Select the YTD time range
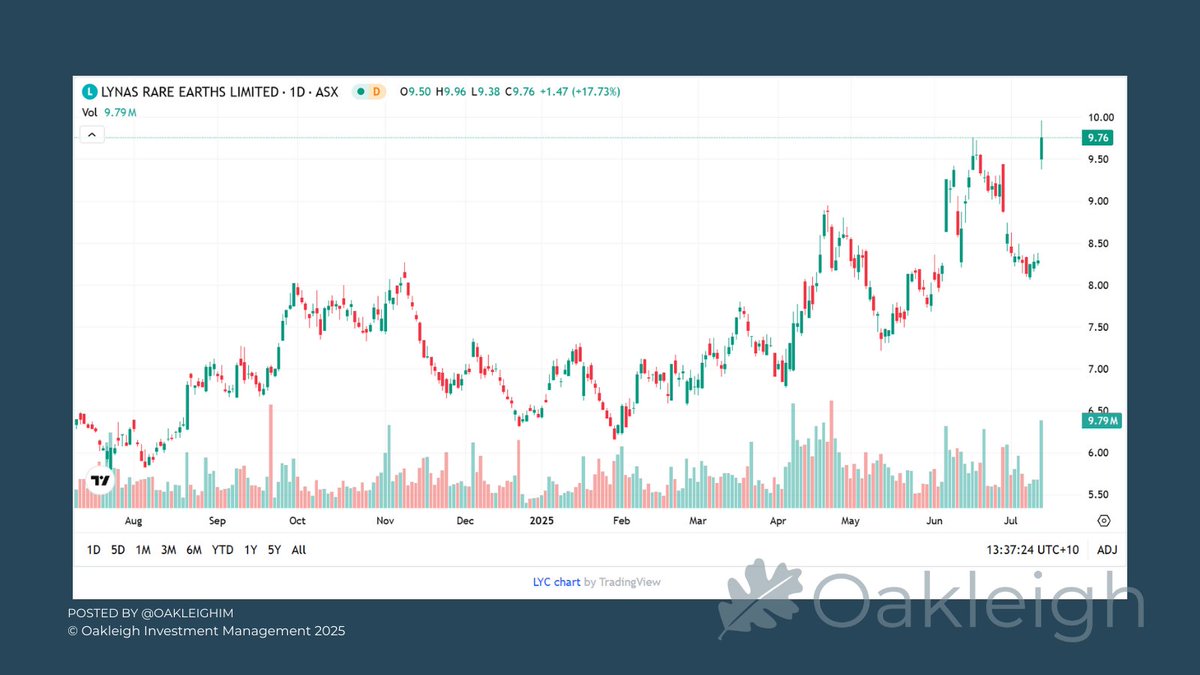 pos(222,550)
